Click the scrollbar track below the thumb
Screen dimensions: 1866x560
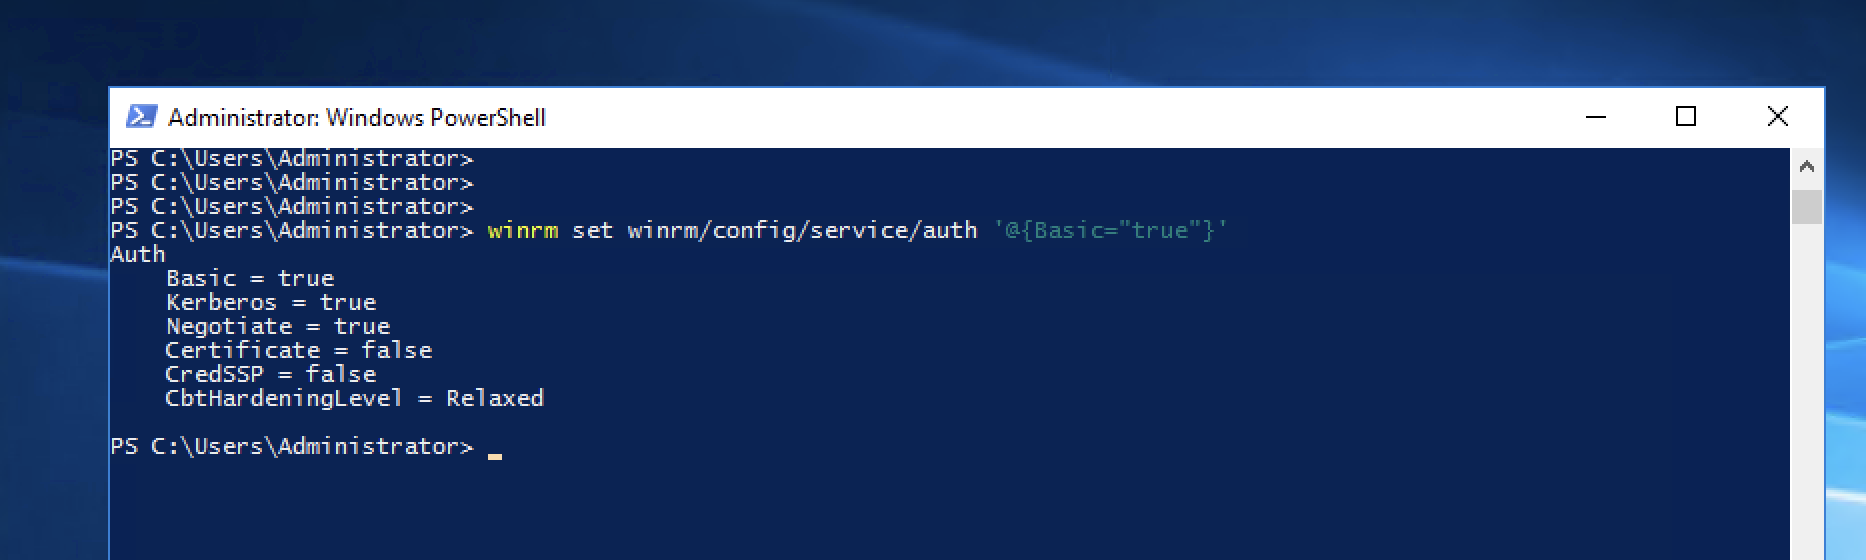[x=1806, y=400]
